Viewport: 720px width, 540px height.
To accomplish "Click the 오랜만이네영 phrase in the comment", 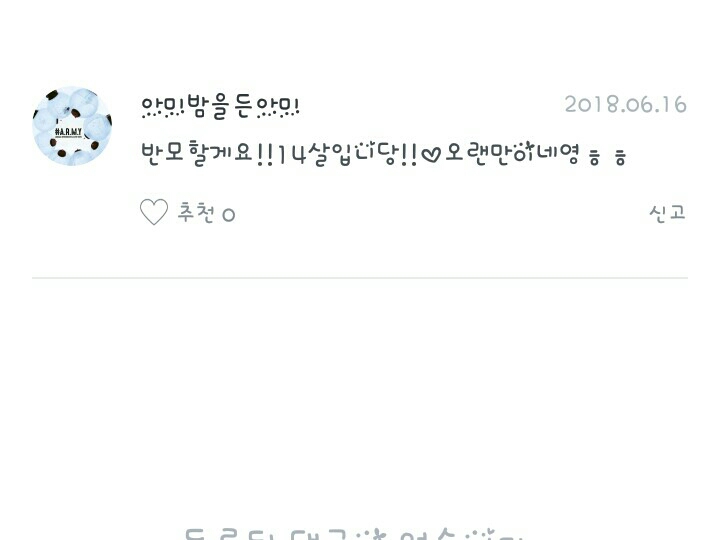I will 512,153.
